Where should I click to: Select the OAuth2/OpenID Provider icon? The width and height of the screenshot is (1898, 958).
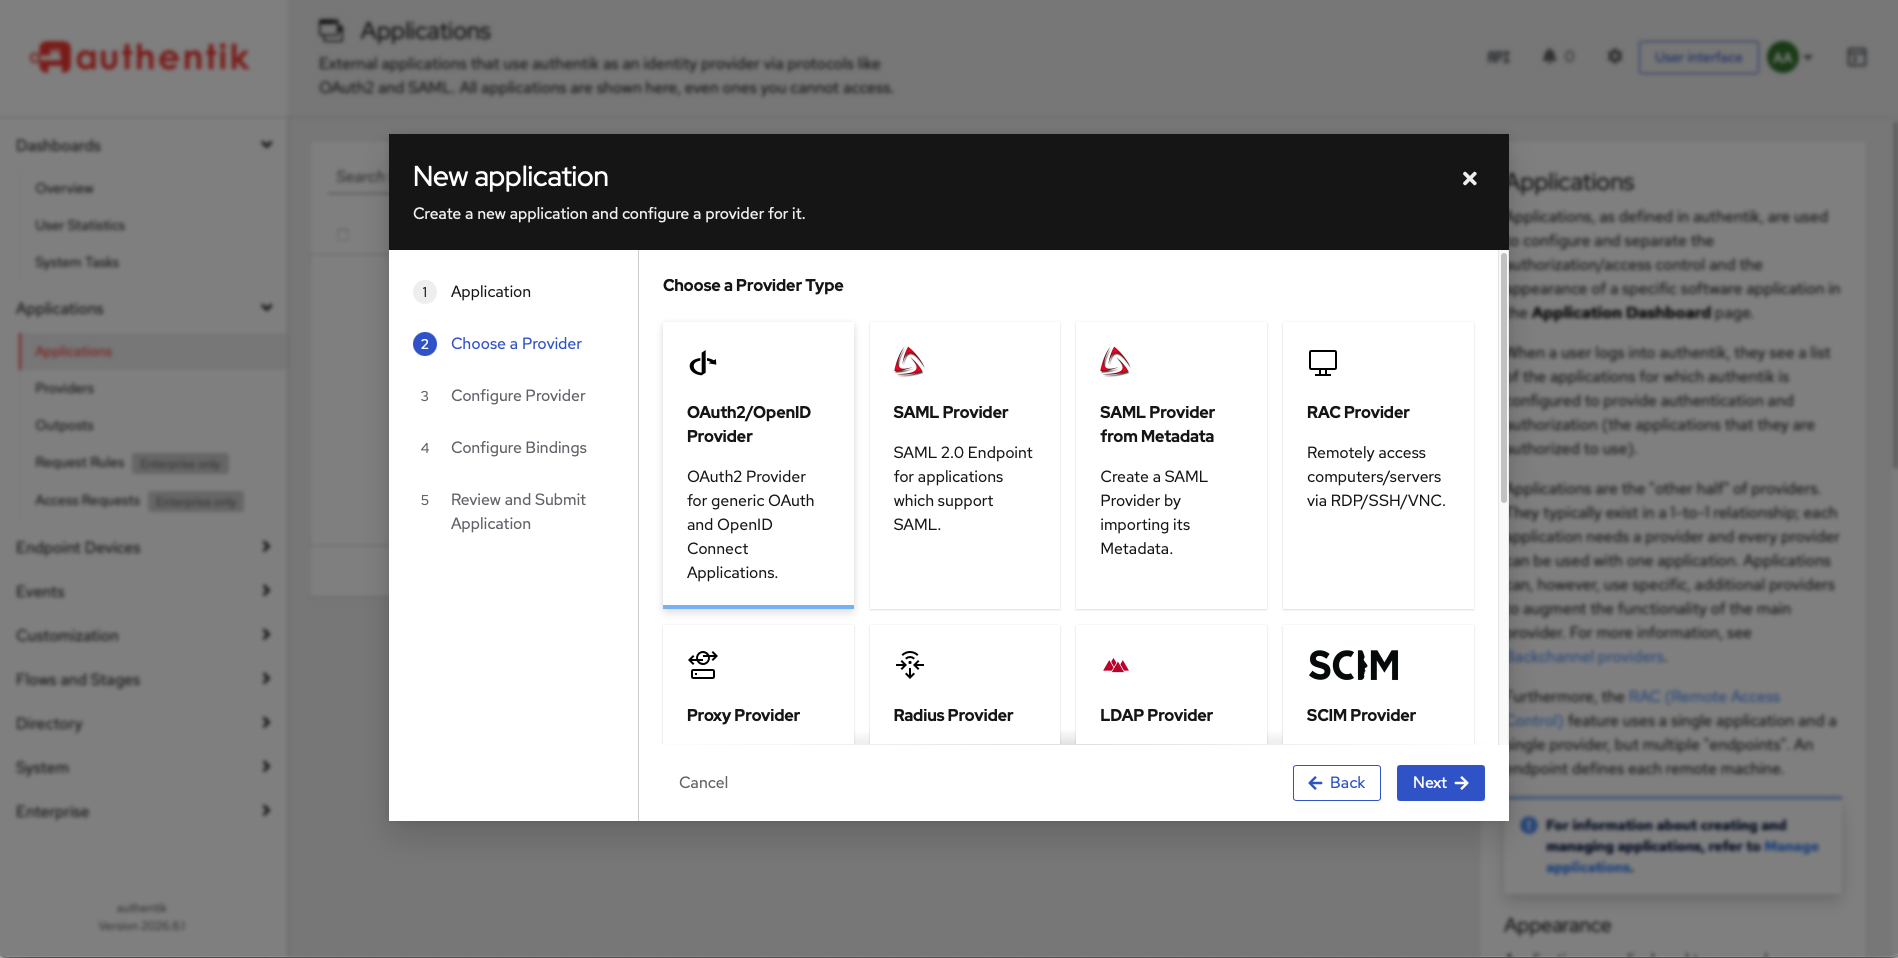[x=703, y=362]
